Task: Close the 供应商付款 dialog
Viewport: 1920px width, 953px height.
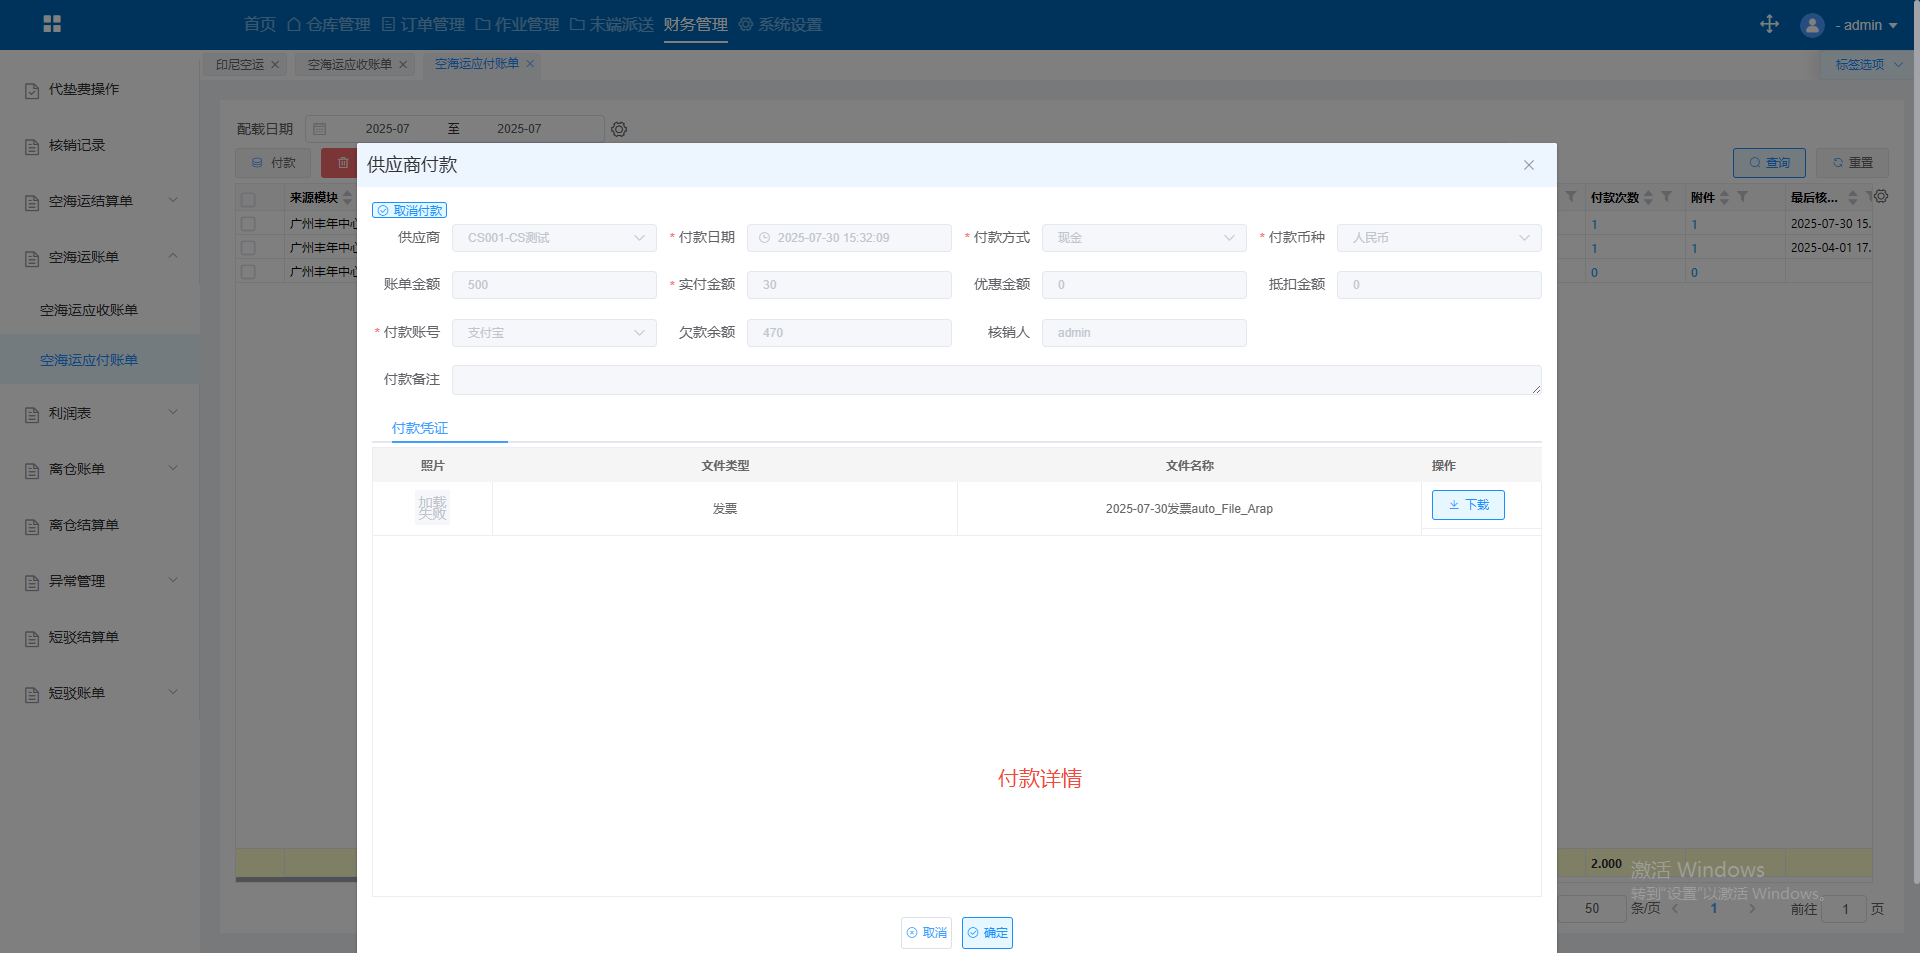Action: click(x=1528, y=165)
